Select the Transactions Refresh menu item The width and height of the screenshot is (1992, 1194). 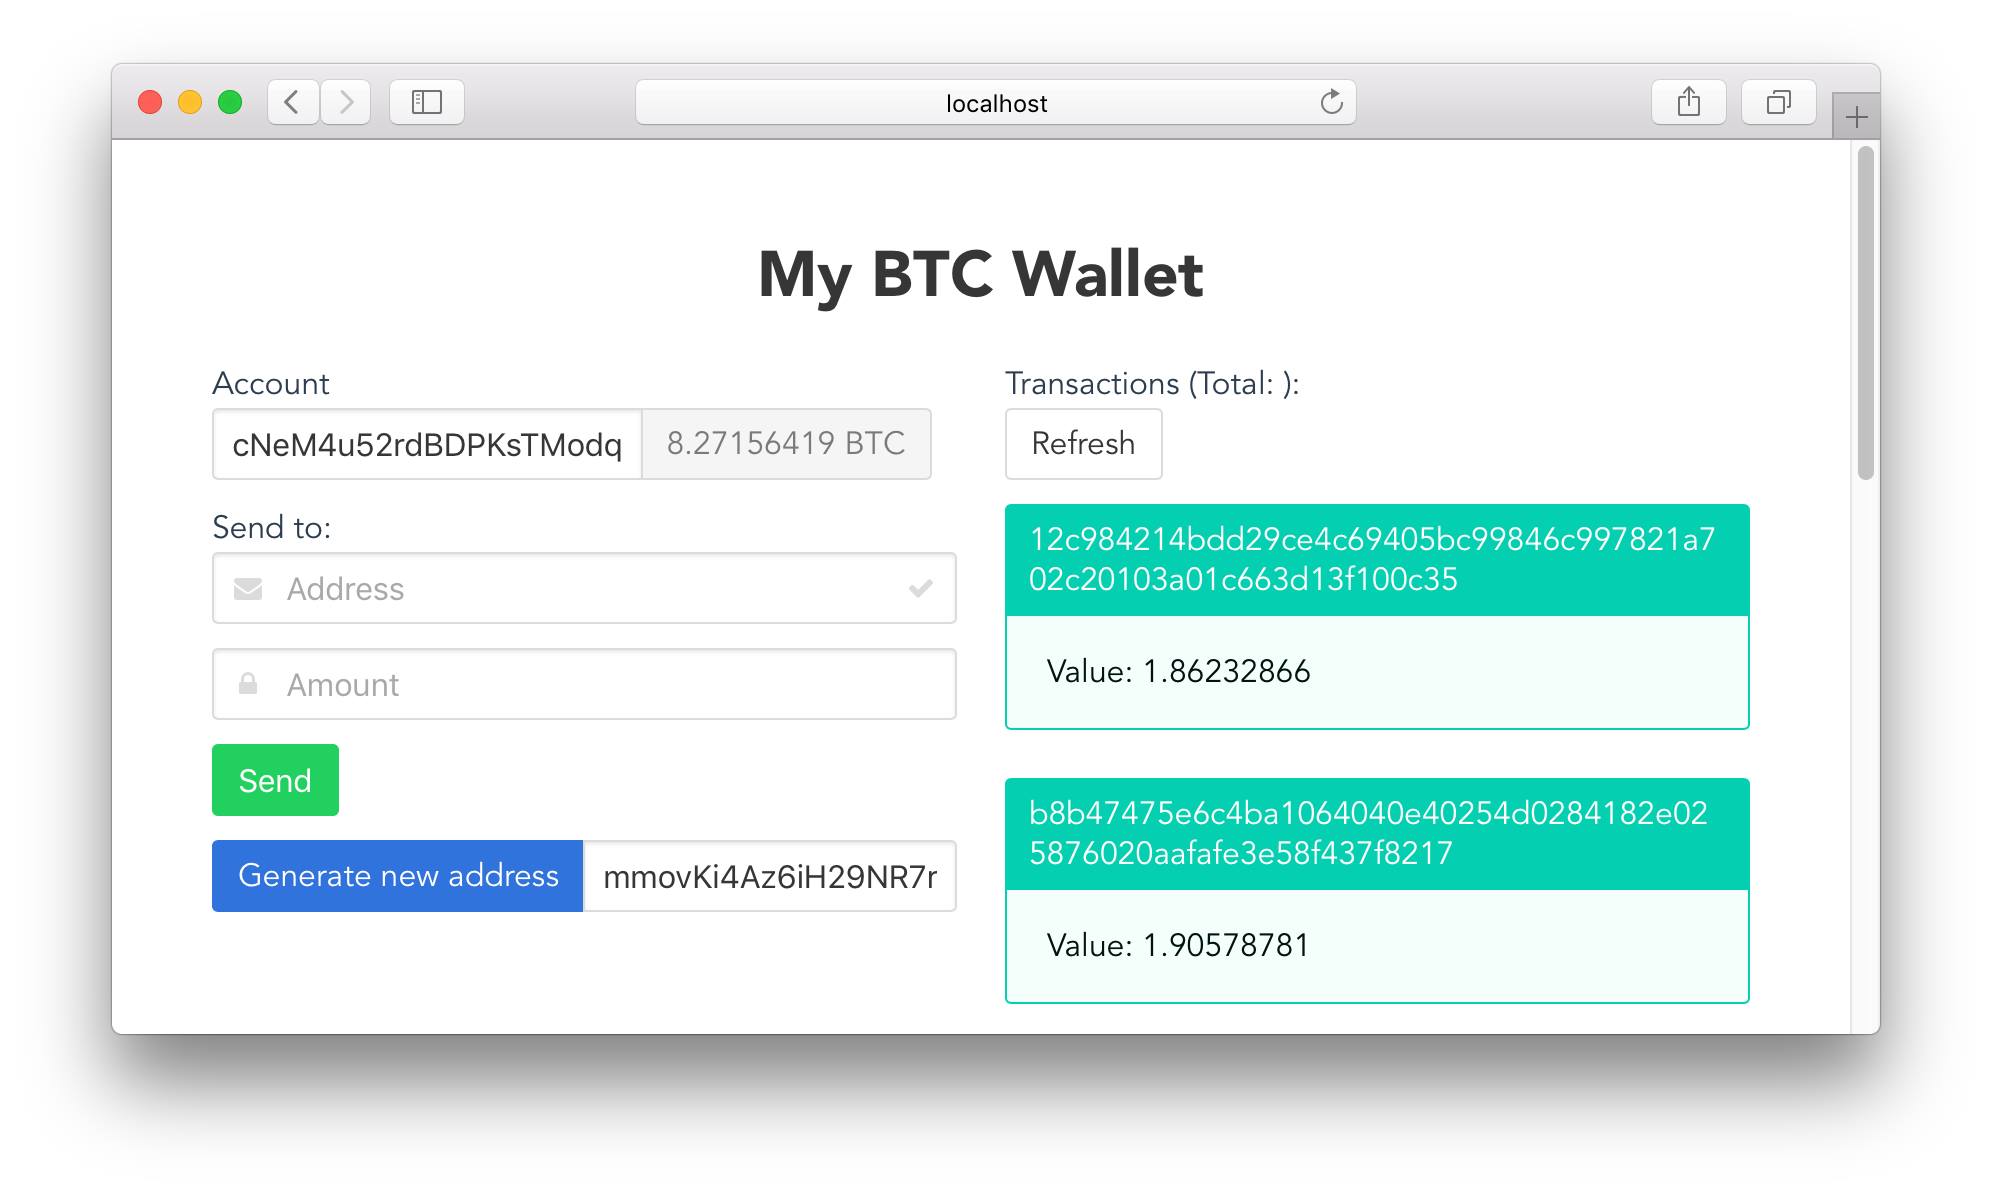click(1081, 443)
